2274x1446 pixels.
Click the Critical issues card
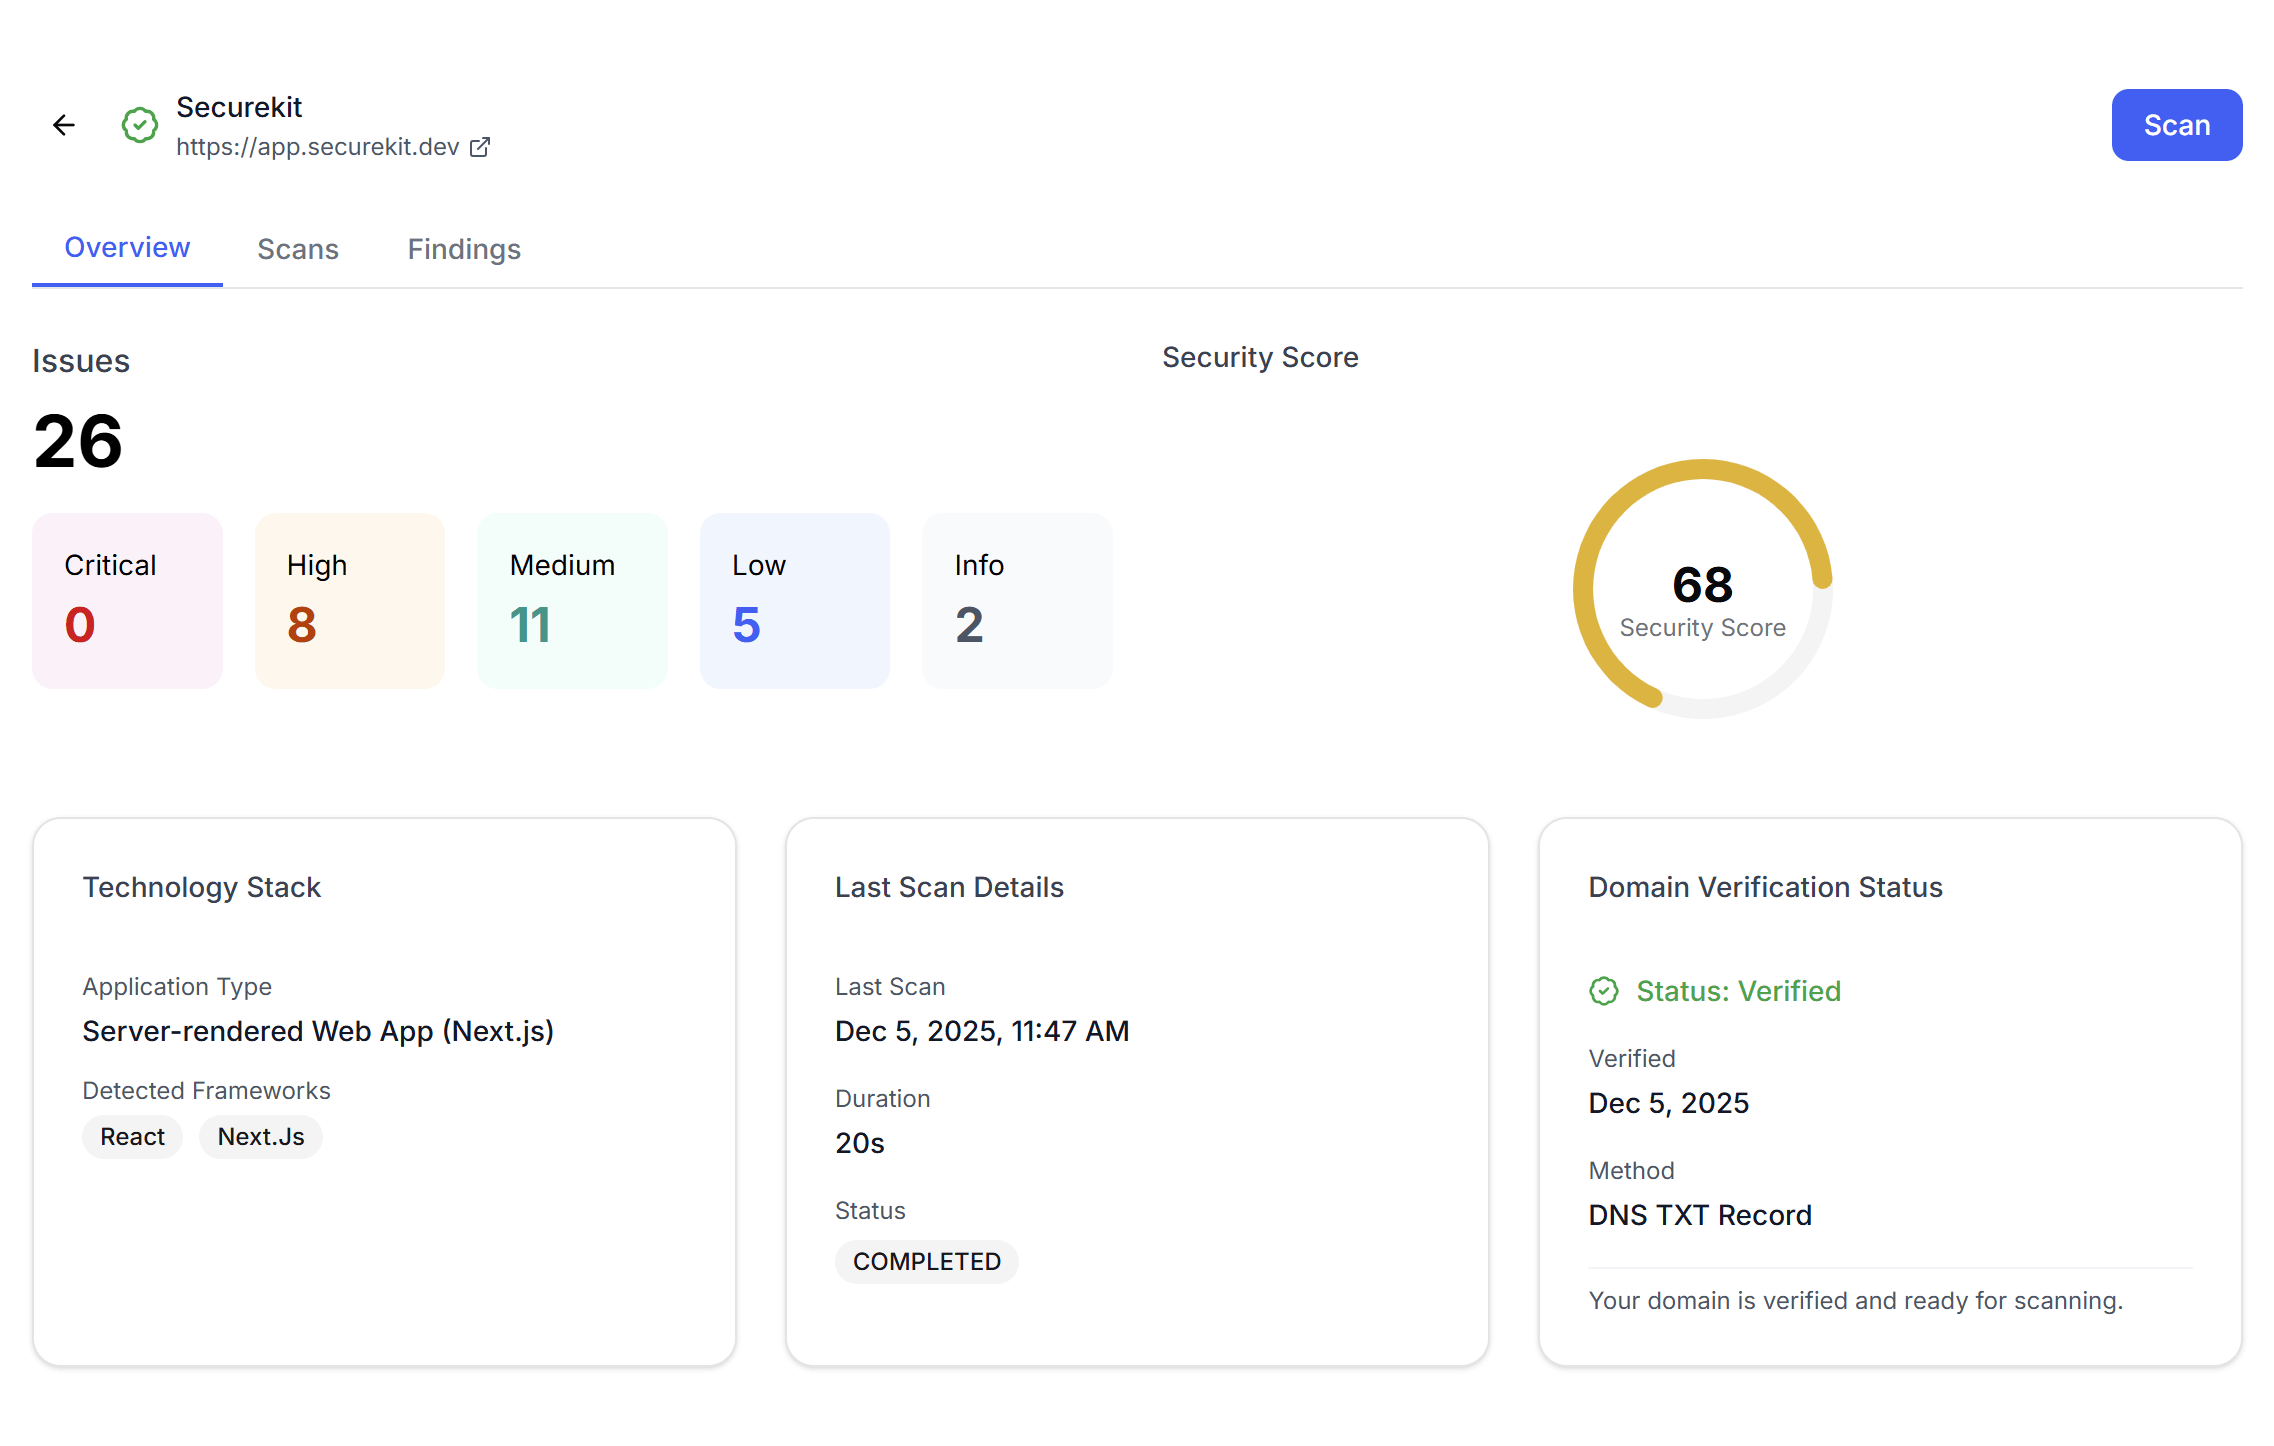click(127, 600)
